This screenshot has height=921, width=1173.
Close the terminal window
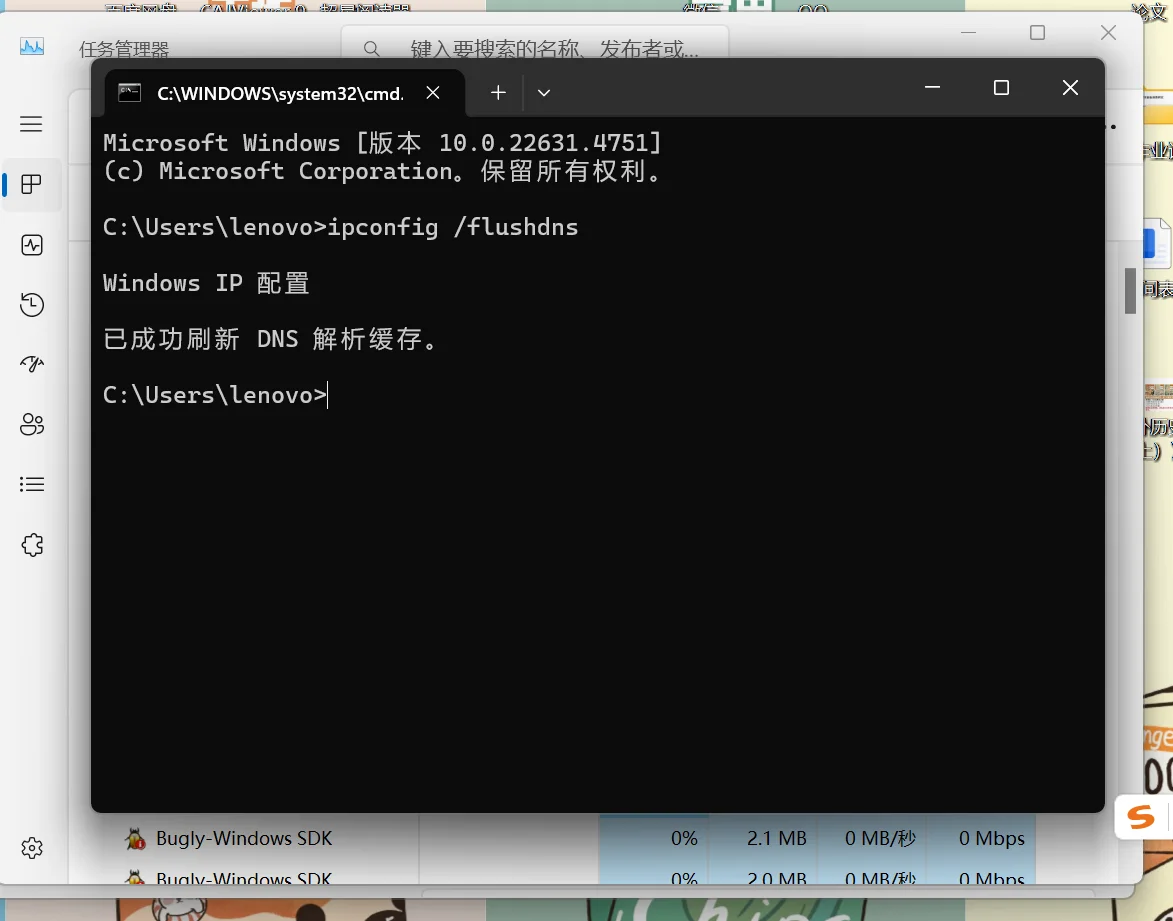tap(1070, 88)
